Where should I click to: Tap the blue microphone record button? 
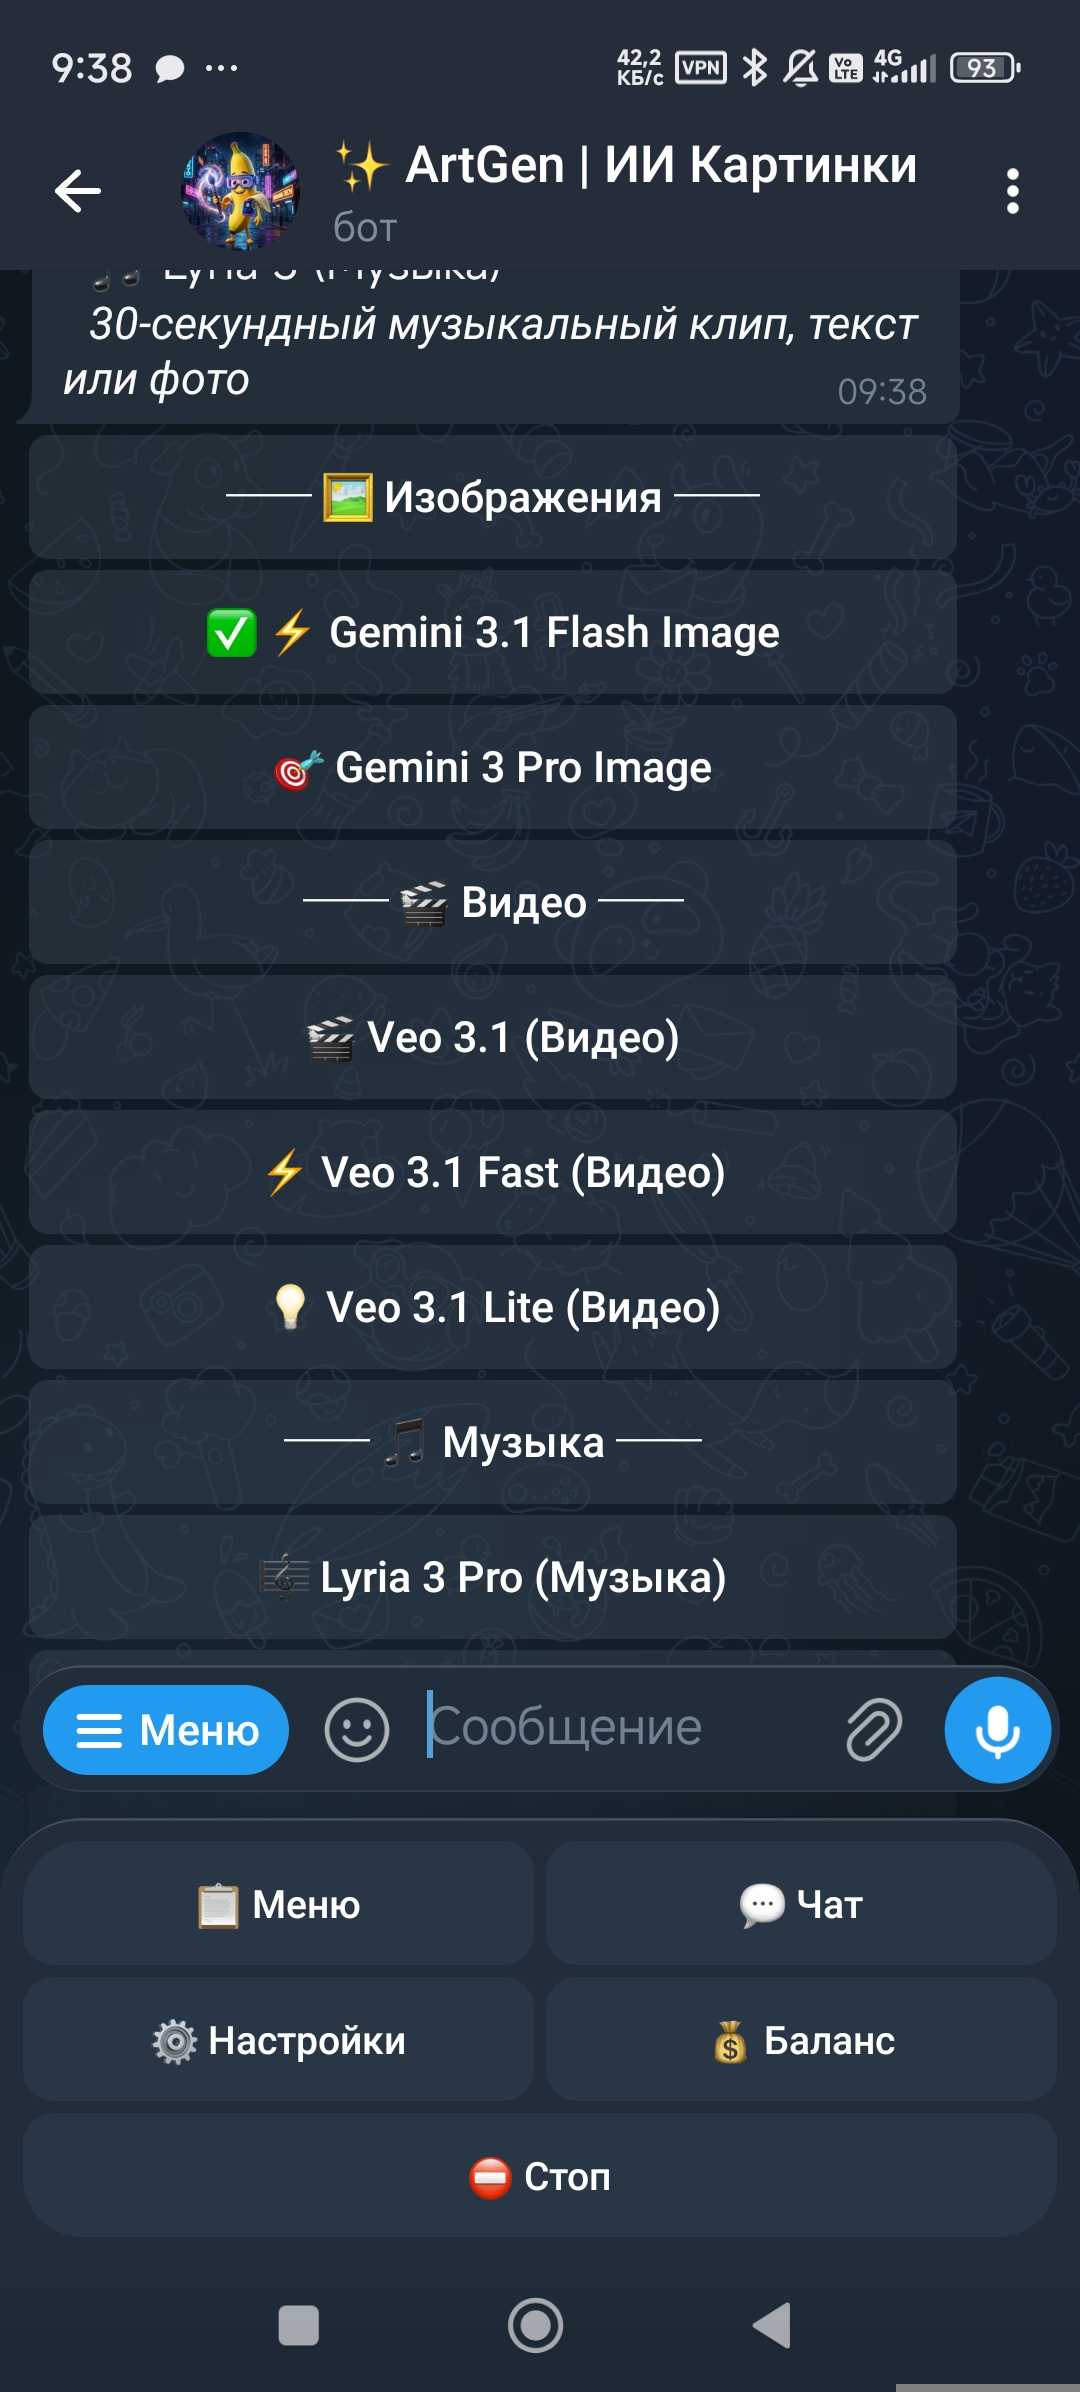(998, 1730)
